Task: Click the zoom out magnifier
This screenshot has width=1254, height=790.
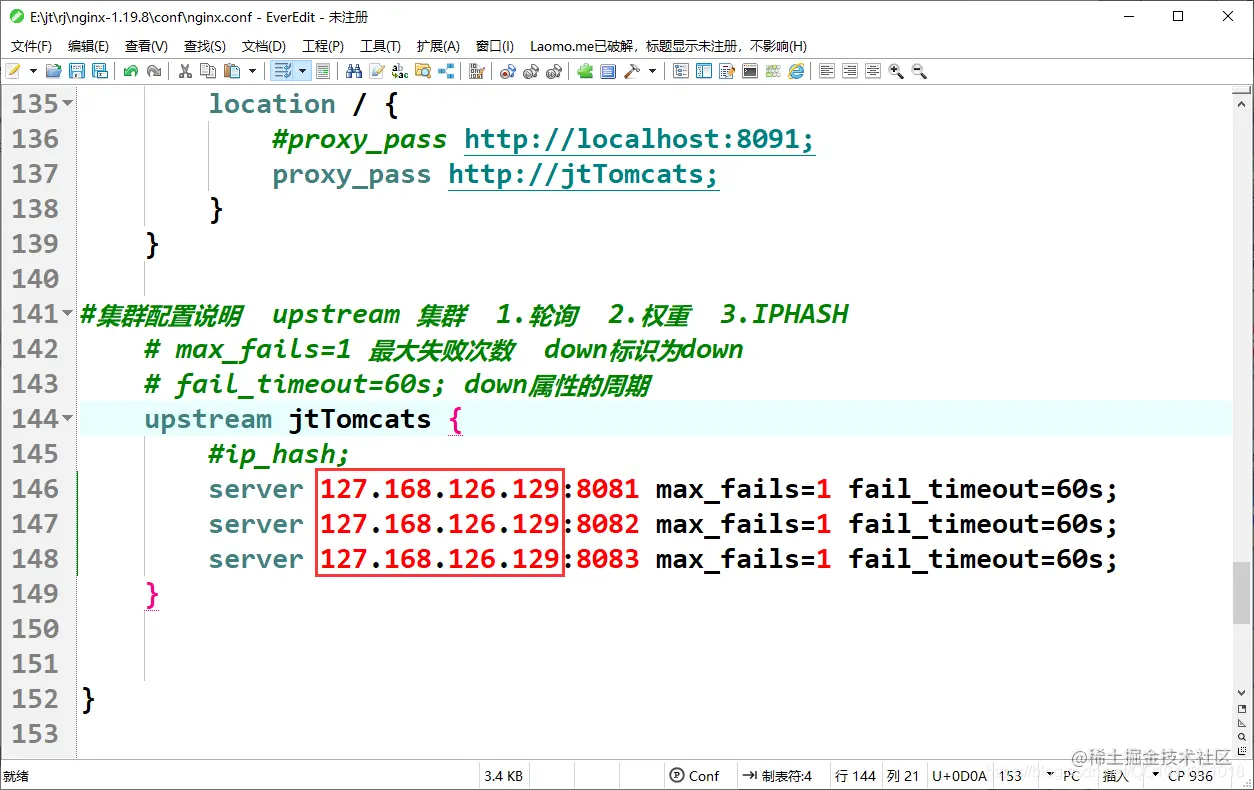Action: coord(919,71)
